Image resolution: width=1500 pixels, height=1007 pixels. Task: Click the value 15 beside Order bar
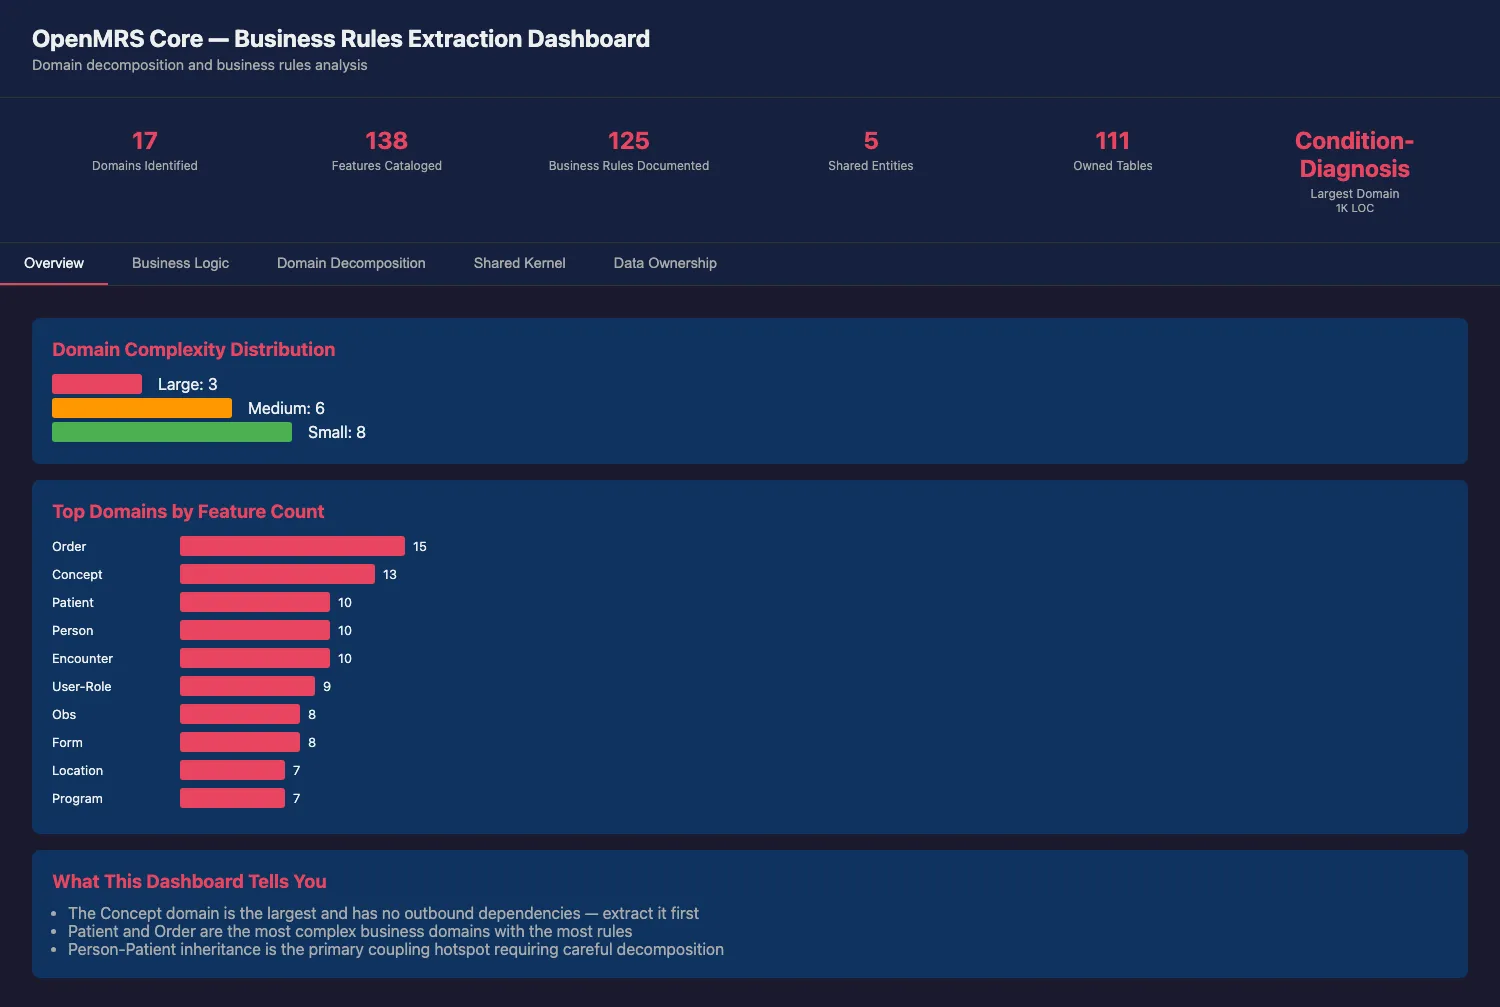[420, 546]
